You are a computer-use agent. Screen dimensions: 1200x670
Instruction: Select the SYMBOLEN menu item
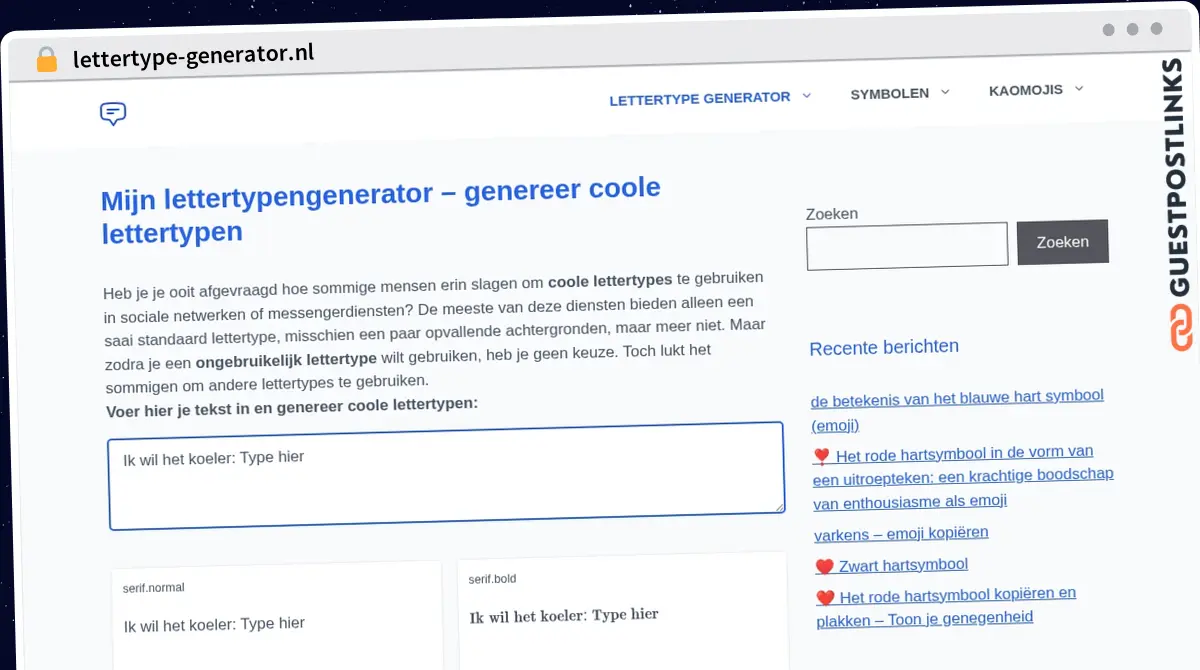pos(888,92)
